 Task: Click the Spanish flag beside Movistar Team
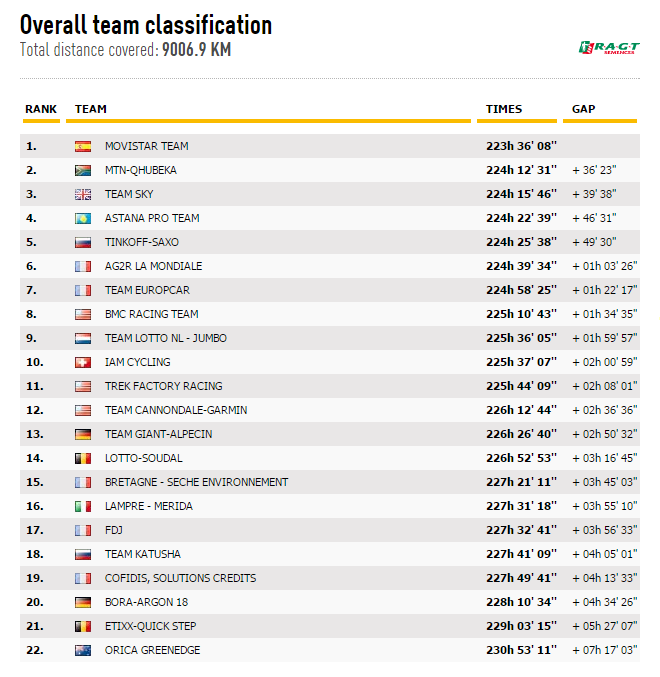click(83, 146)
